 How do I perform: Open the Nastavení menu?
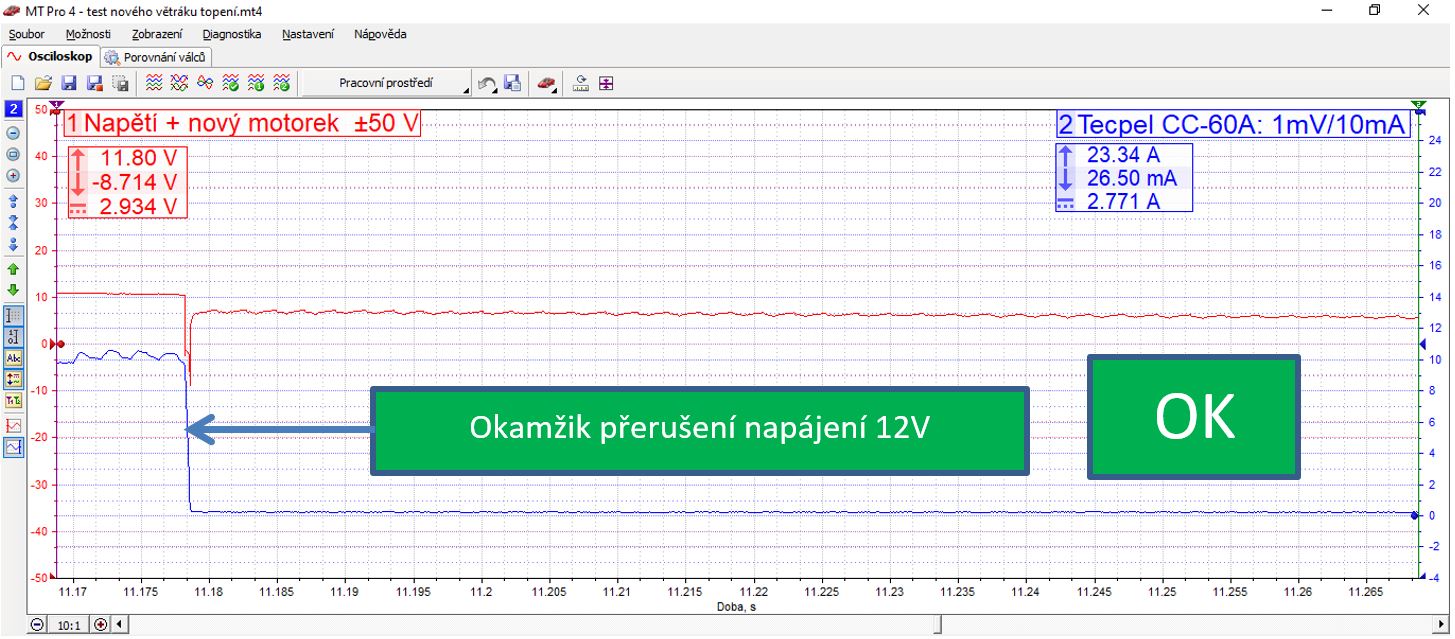(308, 34)
